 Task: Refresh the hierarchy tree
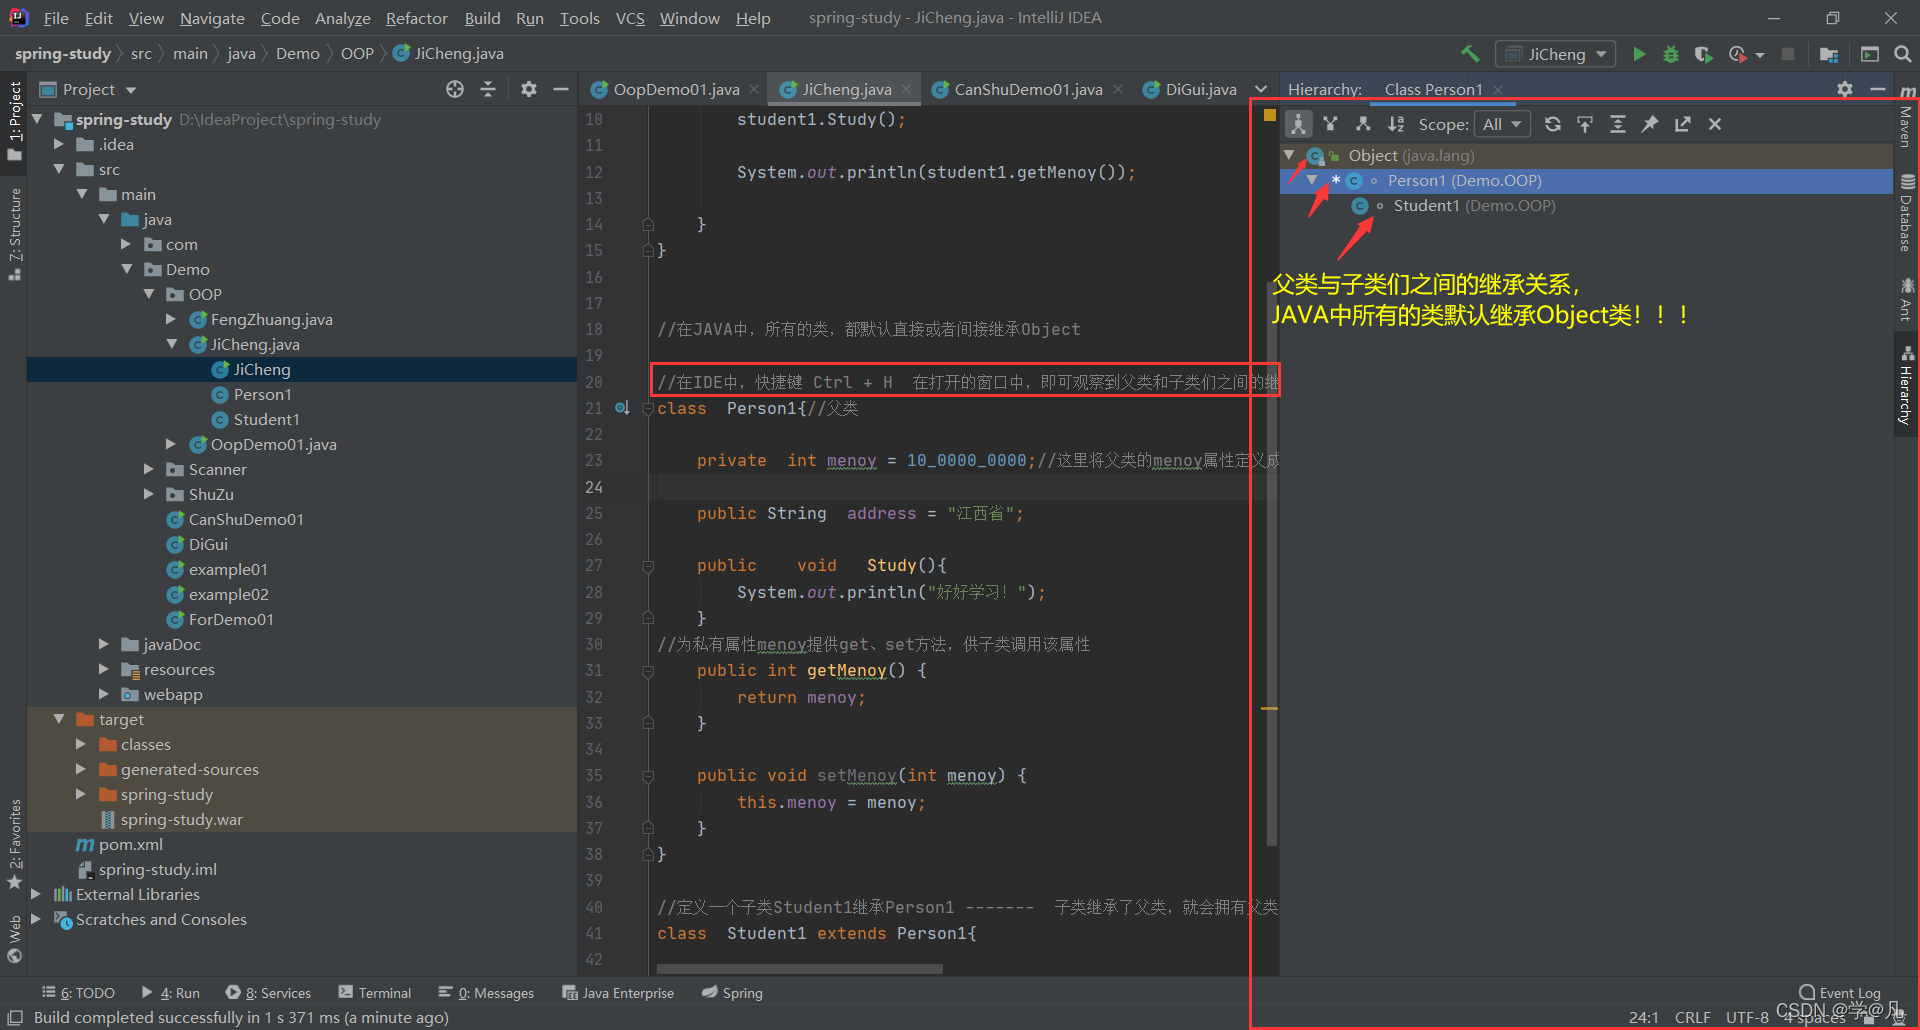[x=1552, y=124]
